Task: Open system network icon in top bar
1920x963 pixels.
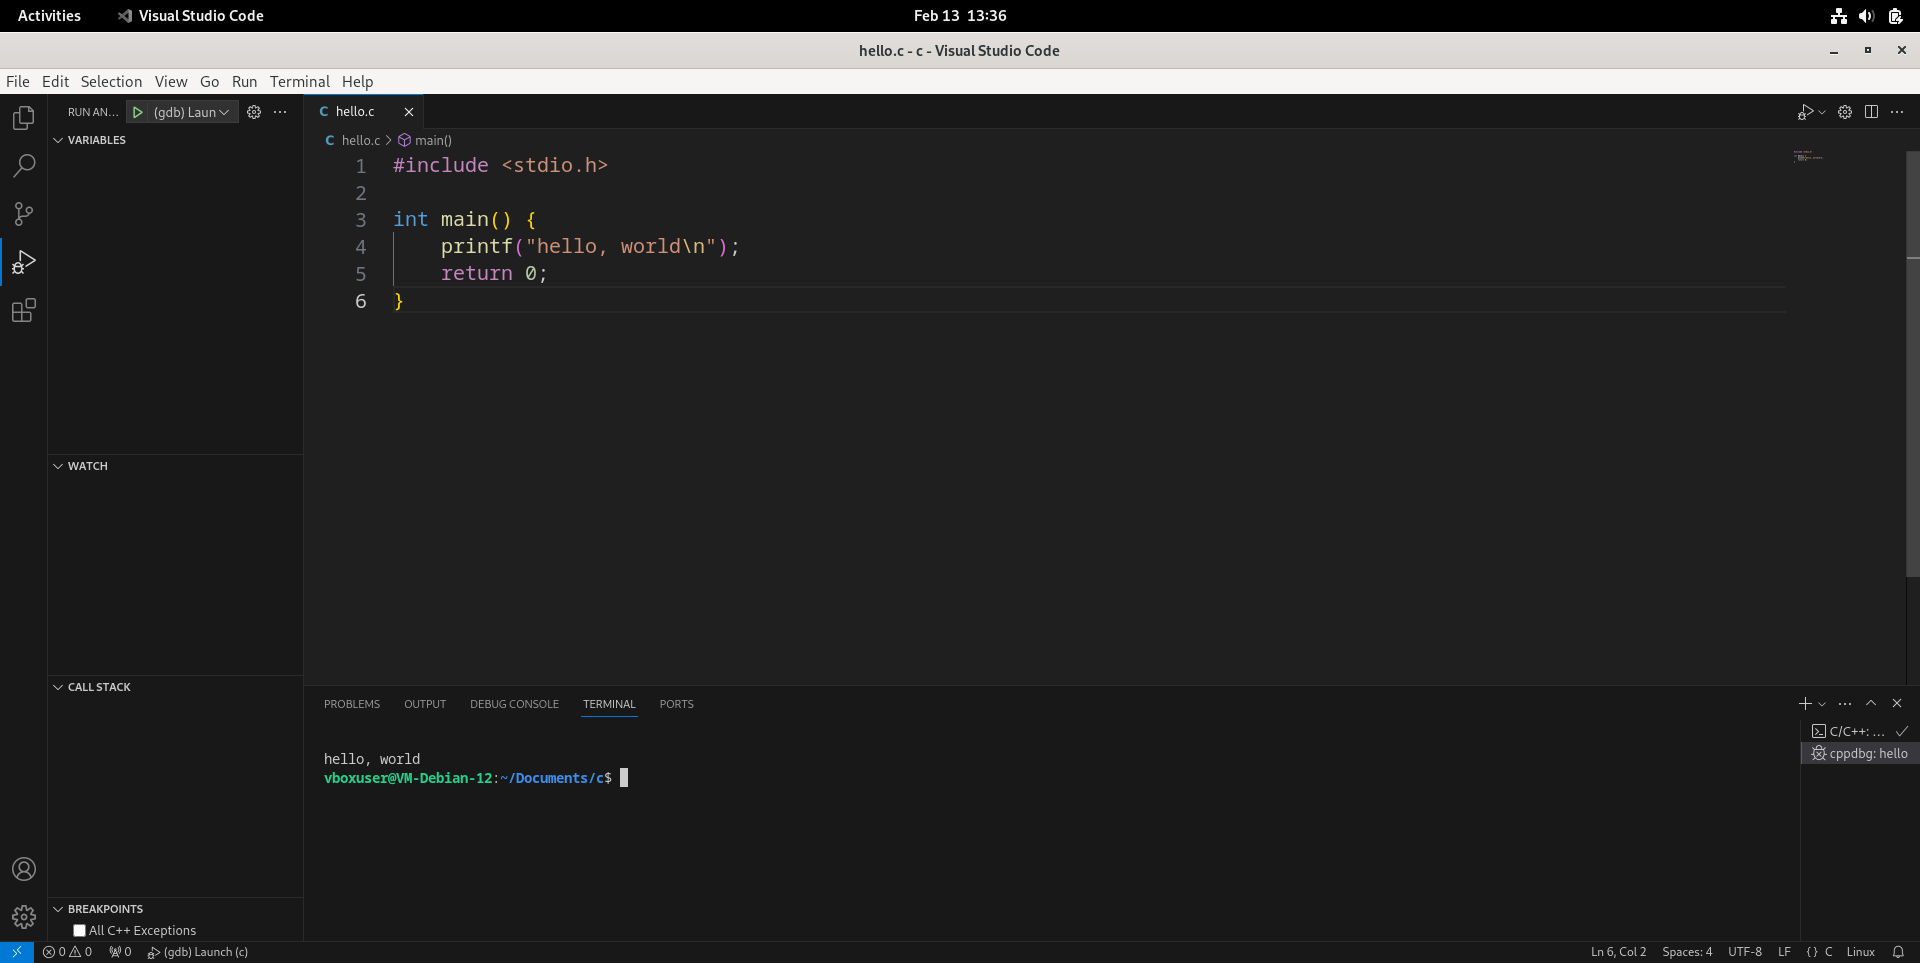Action: pos(1838,16)
